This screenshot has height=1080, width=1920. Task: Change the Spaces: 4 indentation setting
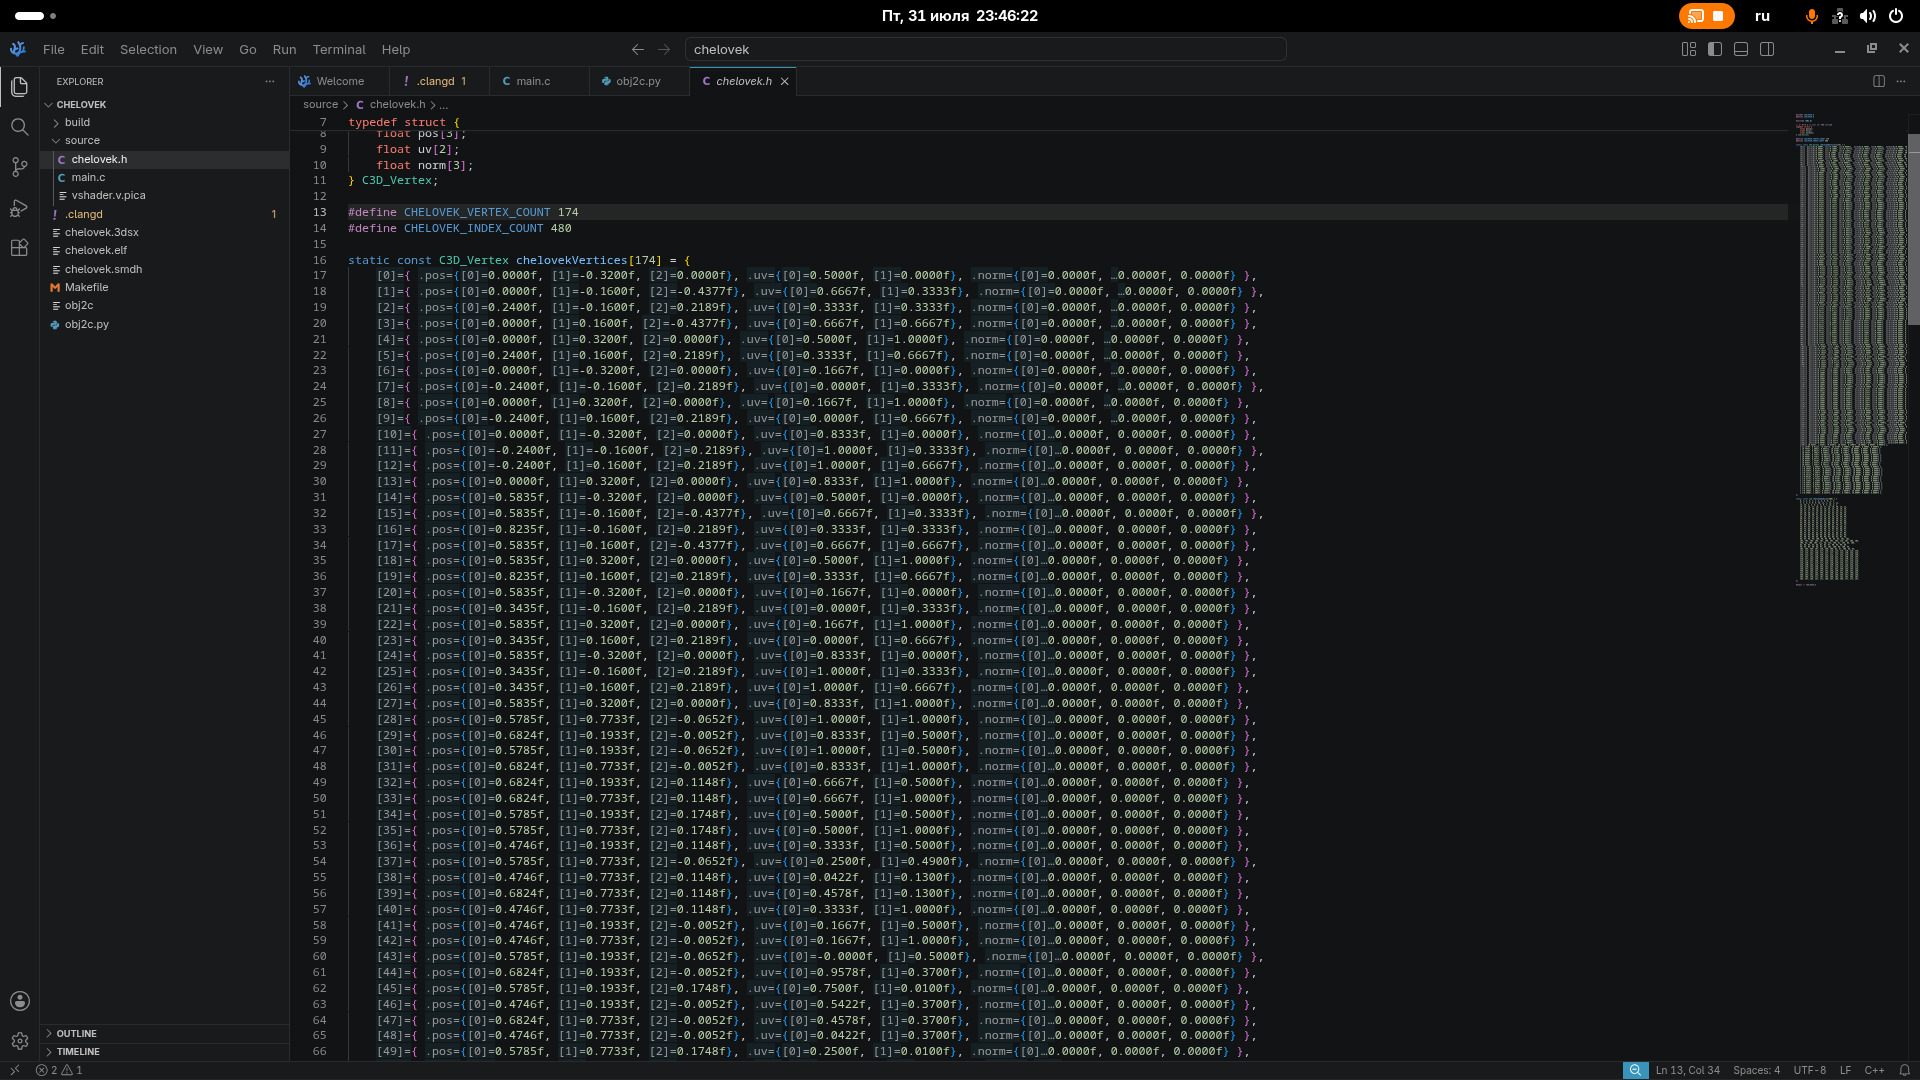[1756, 1070]
